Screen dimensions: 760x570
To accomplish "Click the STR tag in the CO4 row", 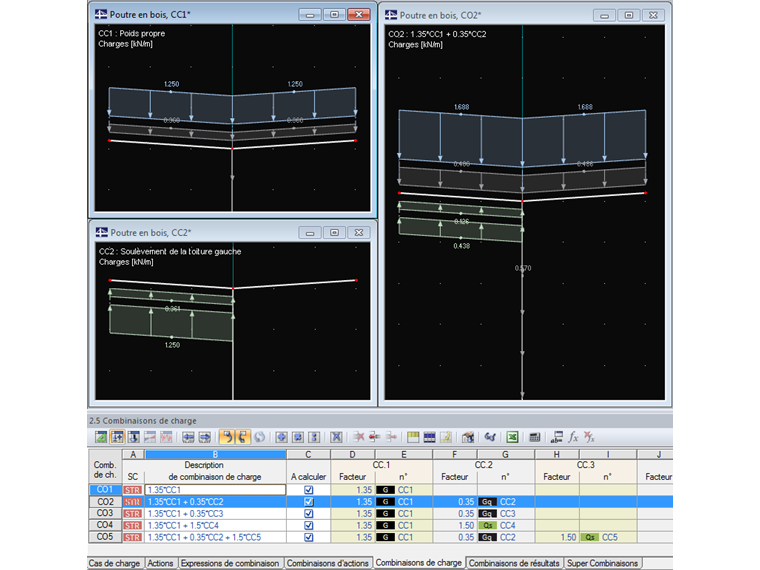I will [132, 525].
